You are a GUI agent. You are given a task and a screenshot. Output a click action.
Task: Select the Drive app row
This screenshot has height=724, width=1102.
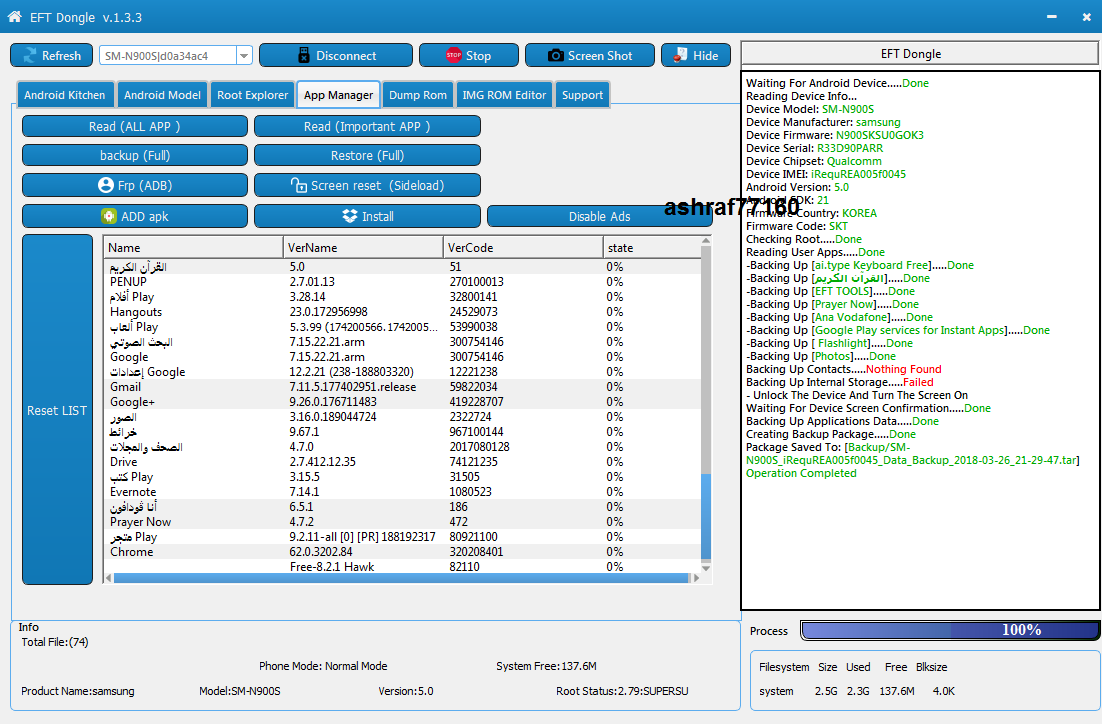tap(403, 462)
